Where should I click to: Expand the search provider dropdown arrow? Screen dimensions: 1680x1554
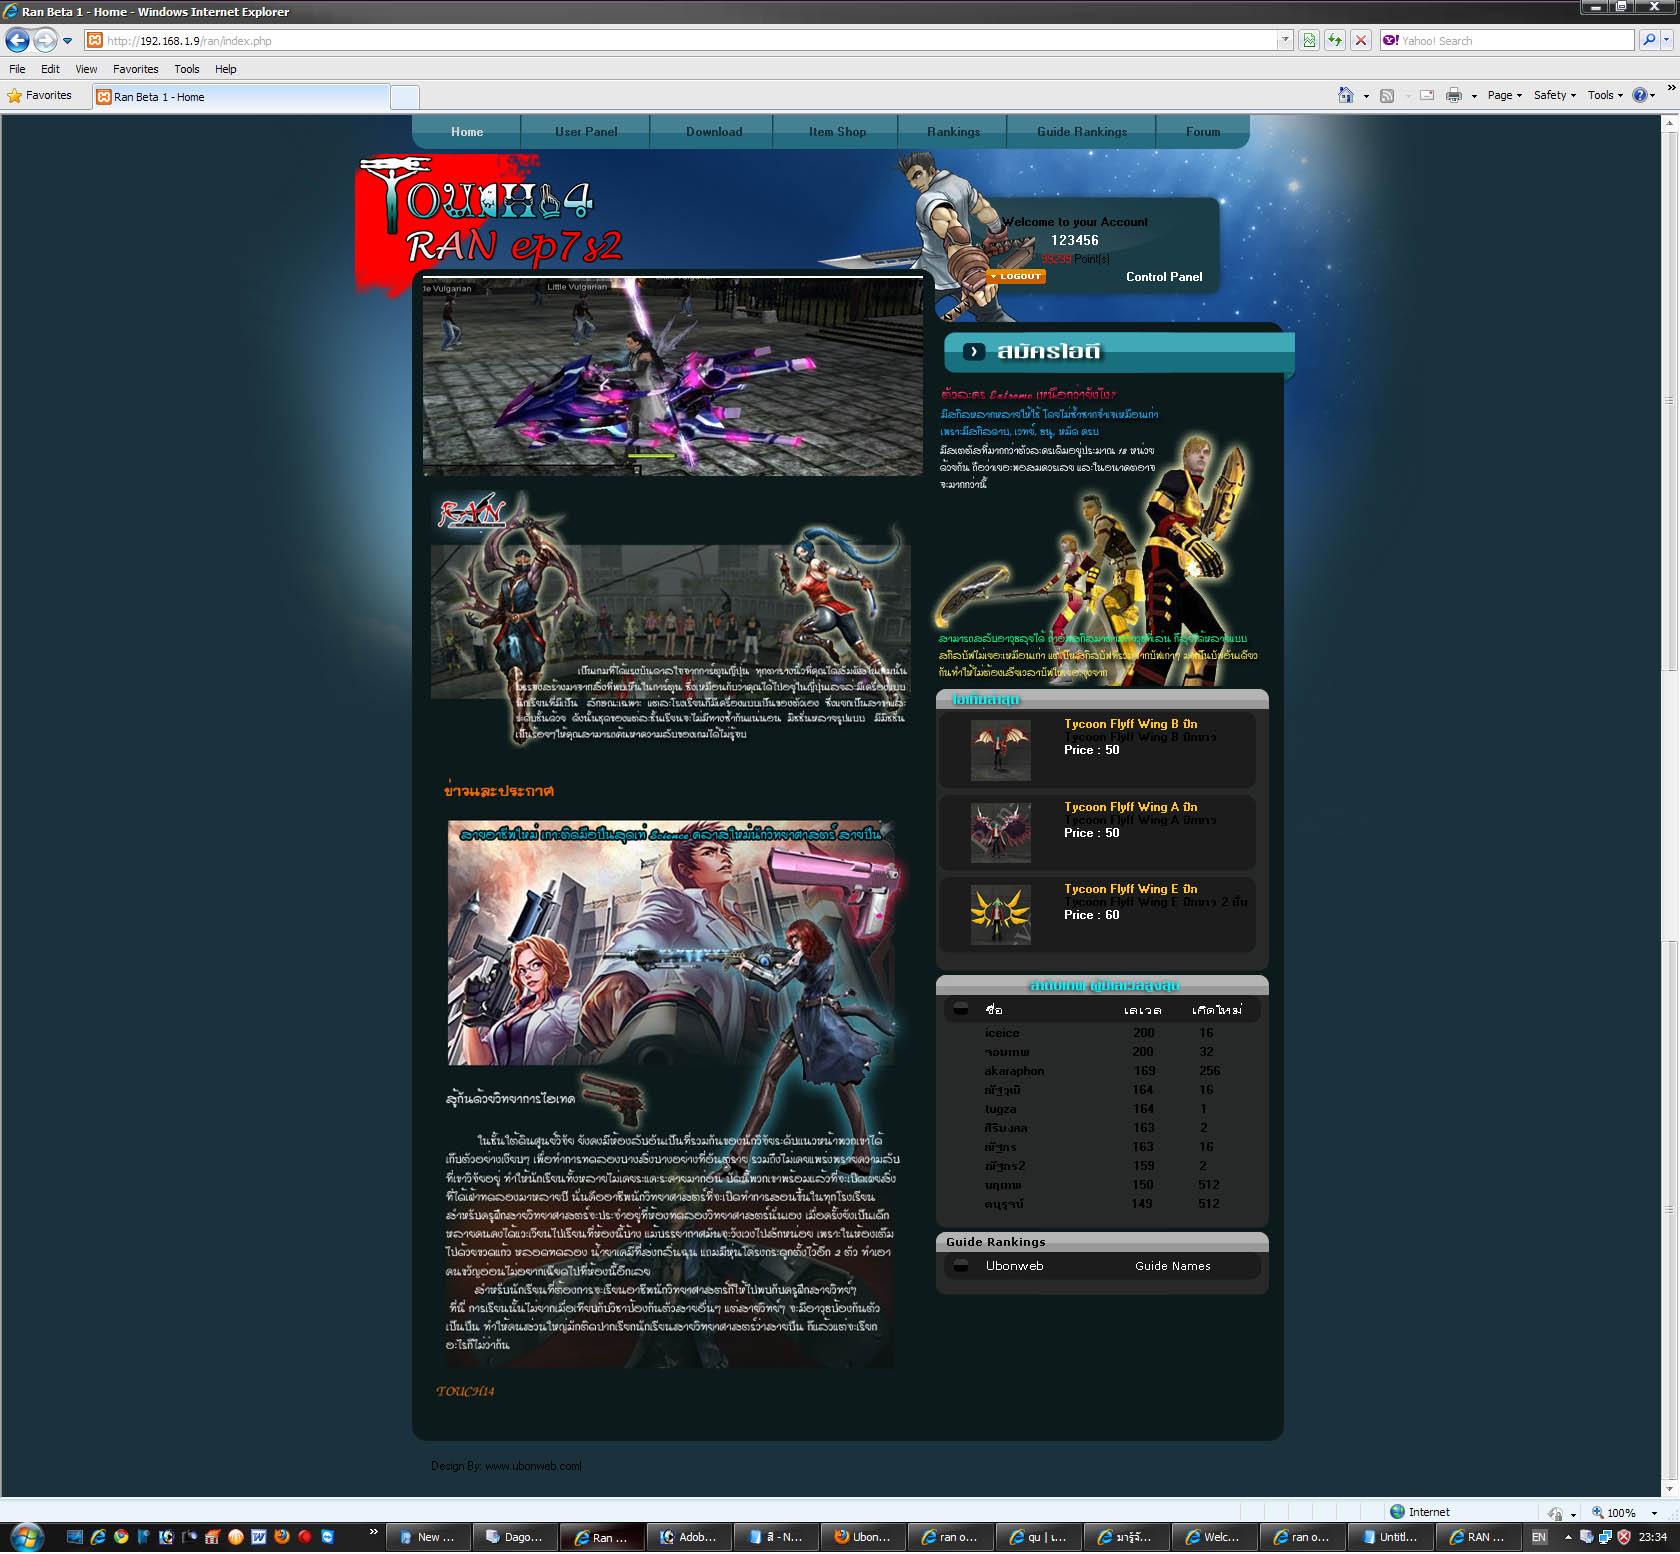click(x=1667, y=40)
